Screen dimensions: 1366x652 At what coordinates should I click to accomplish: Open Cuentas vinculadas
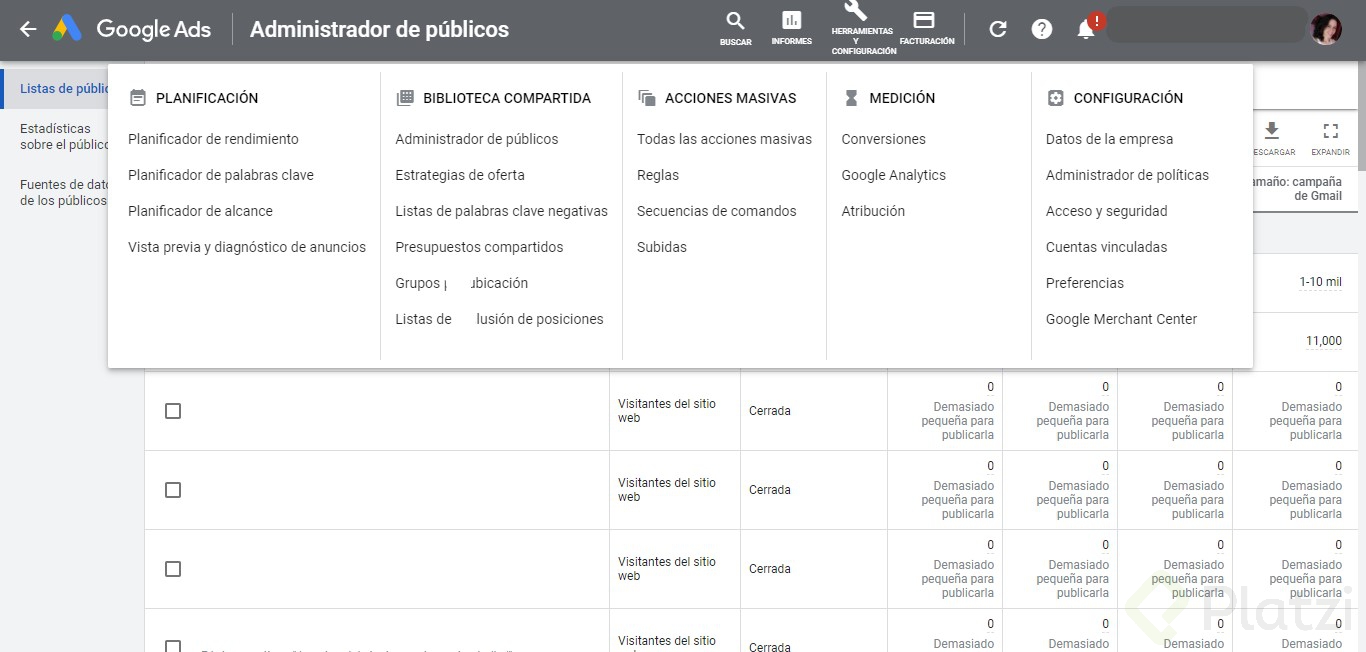click(x=1107, y=247)
